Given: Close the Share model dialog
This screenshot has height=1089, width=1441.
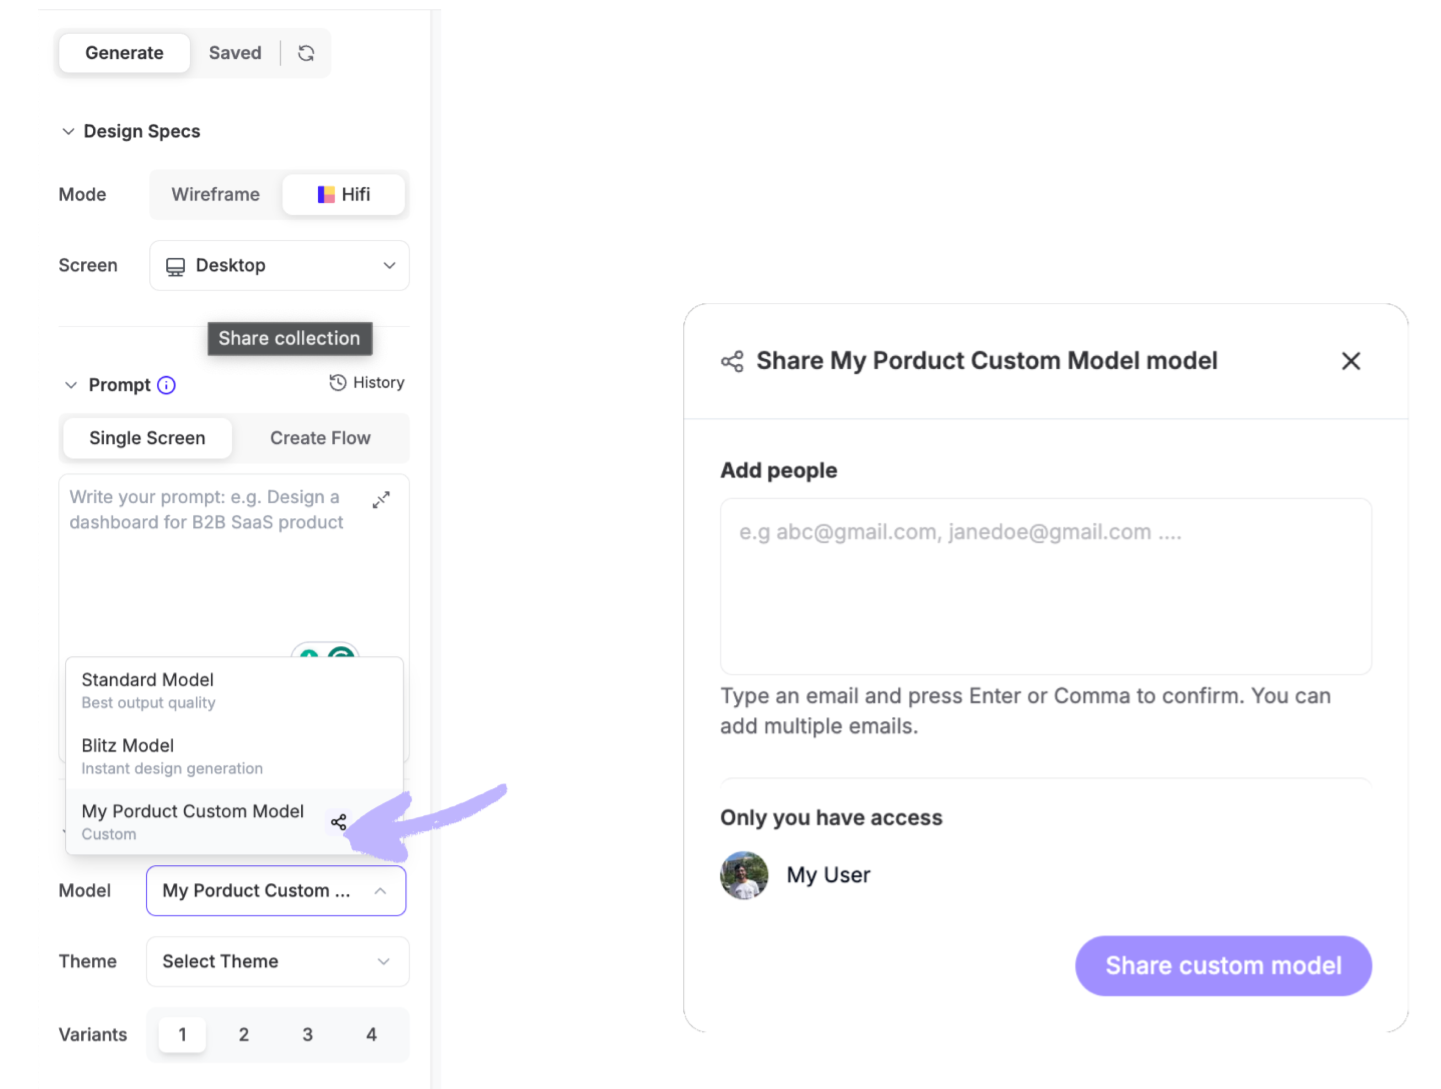Looking at the screenshot, I should tap(1350, 361).
